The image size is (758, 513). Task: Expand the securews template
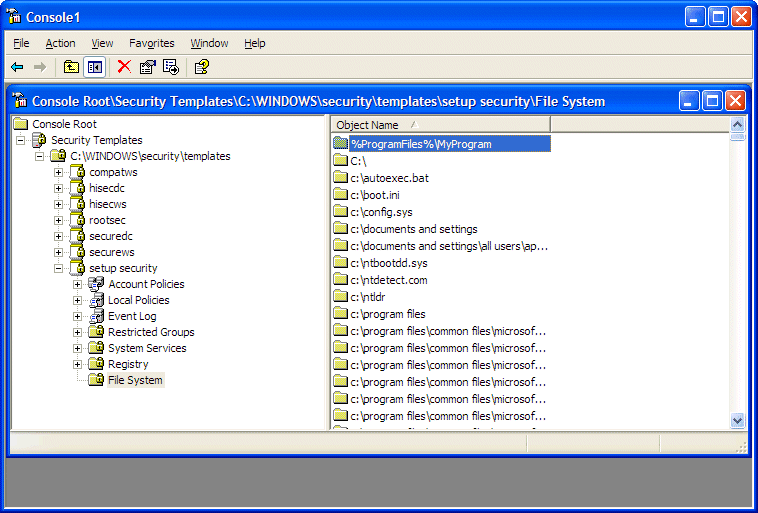[x=58, y=252]
